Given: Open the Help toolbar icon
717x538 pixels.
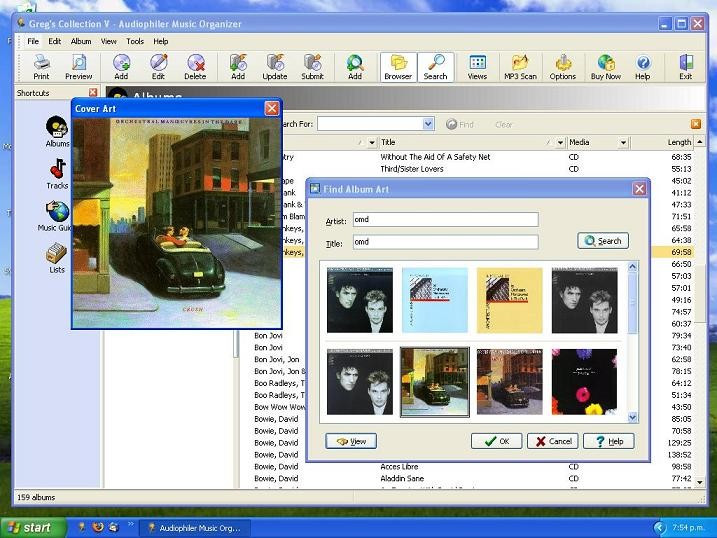Looking at the screenshot, I should click(x=642, y=67).
